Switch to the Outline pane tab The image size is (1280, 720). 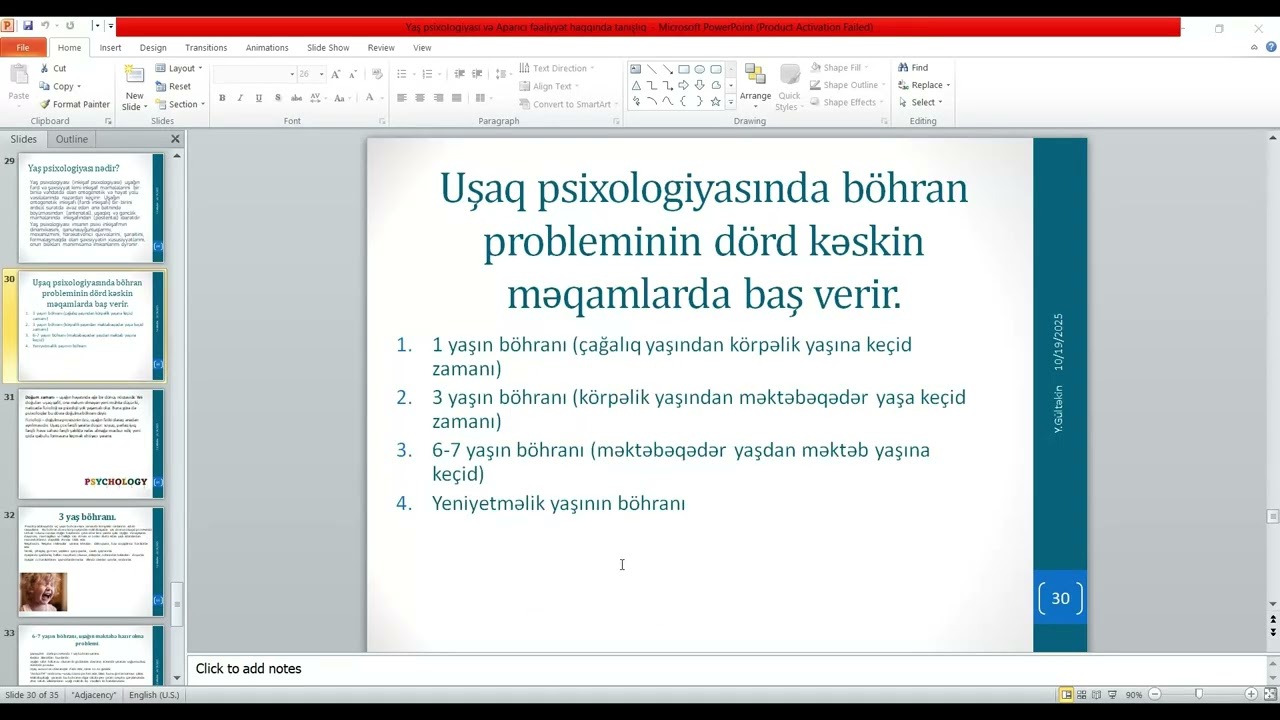click(72, 139)
